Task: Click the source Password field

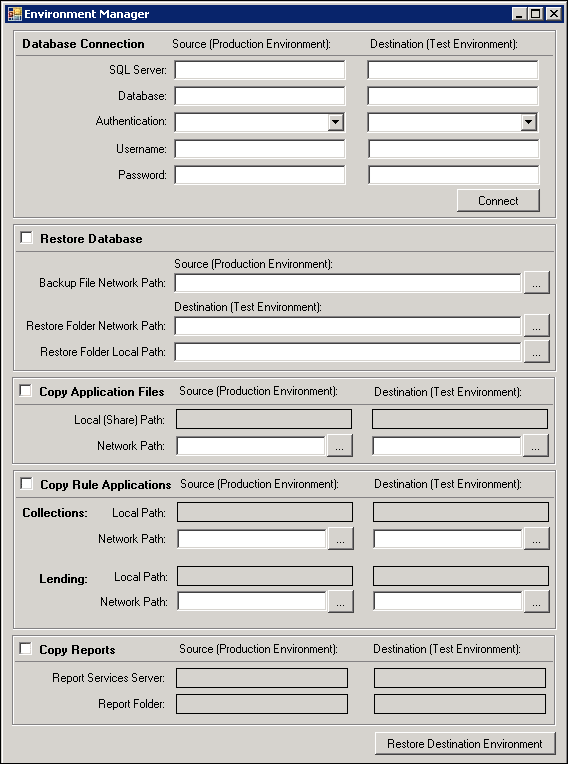Action: (x=260, y=175)
